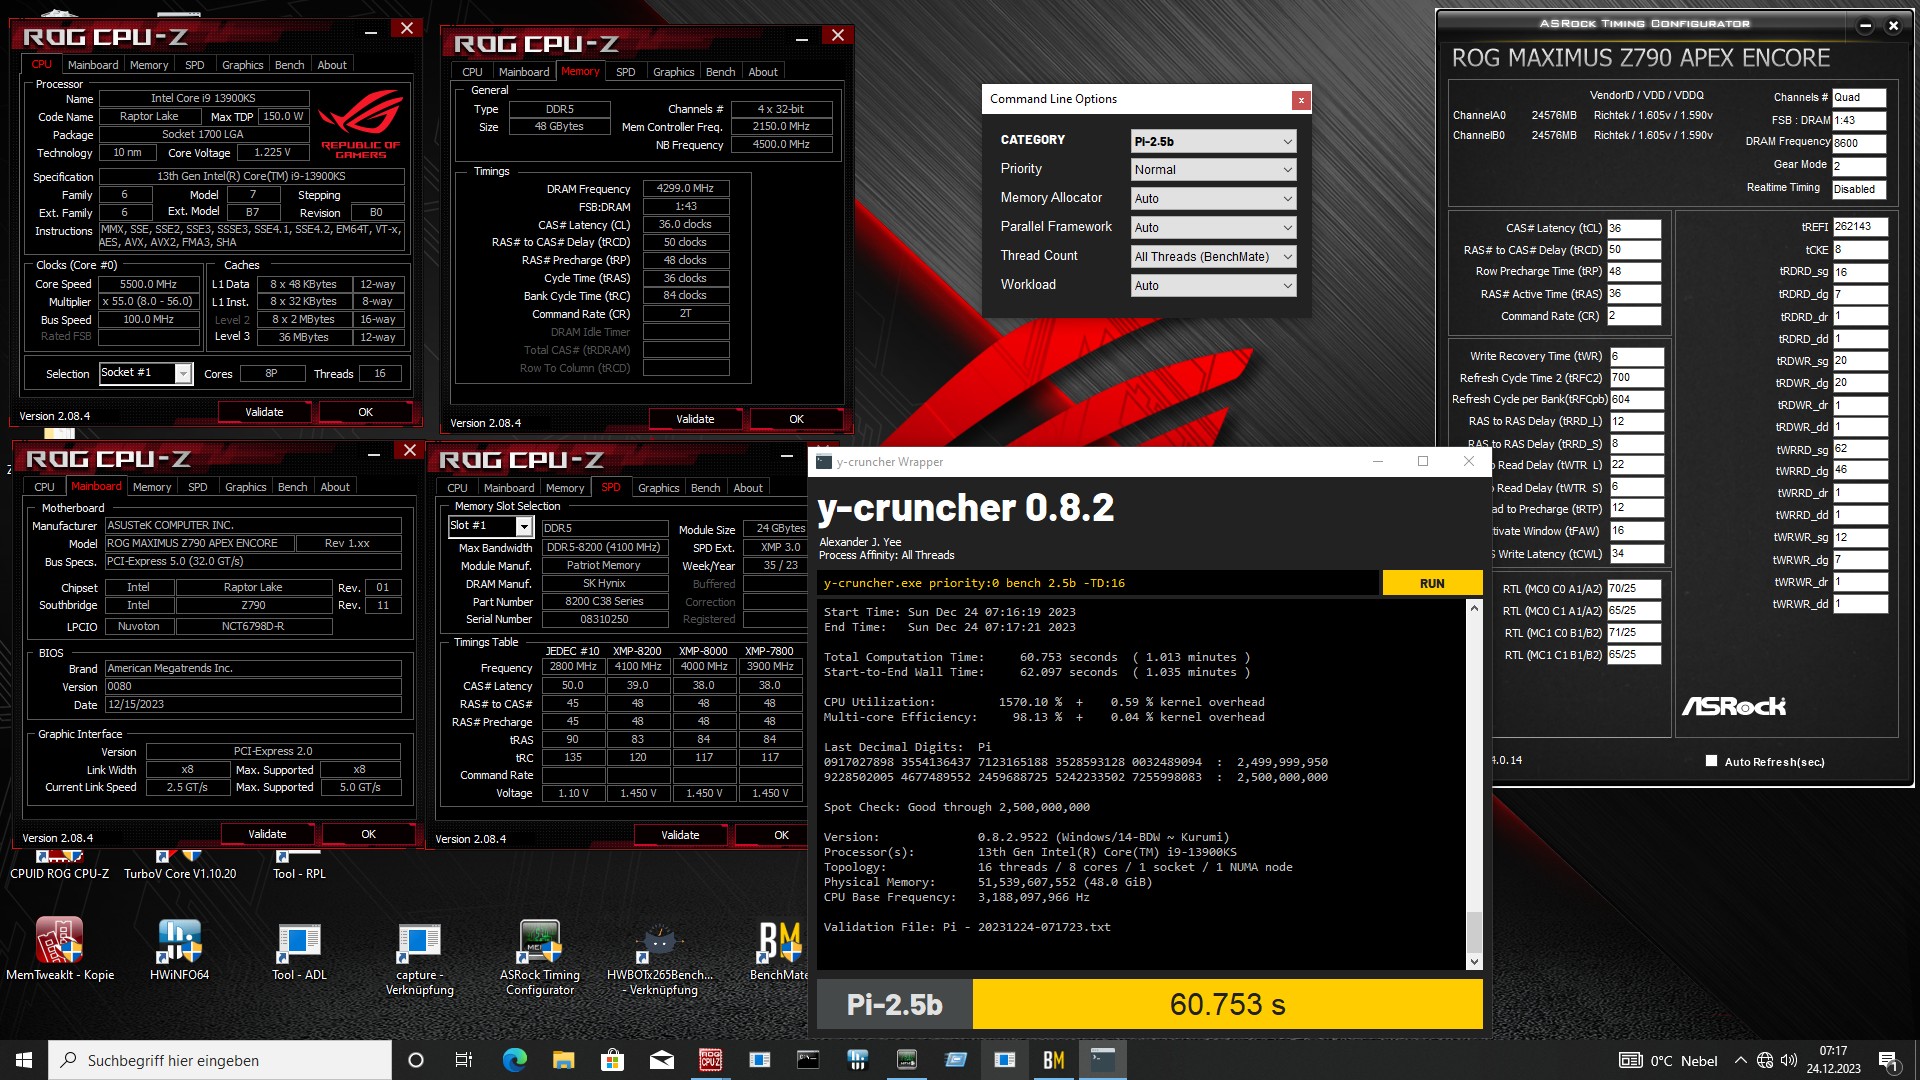Open Cortana circle in the taskbar
The height and width of the screenshot is (1080, 1920).
(416, 1060)
